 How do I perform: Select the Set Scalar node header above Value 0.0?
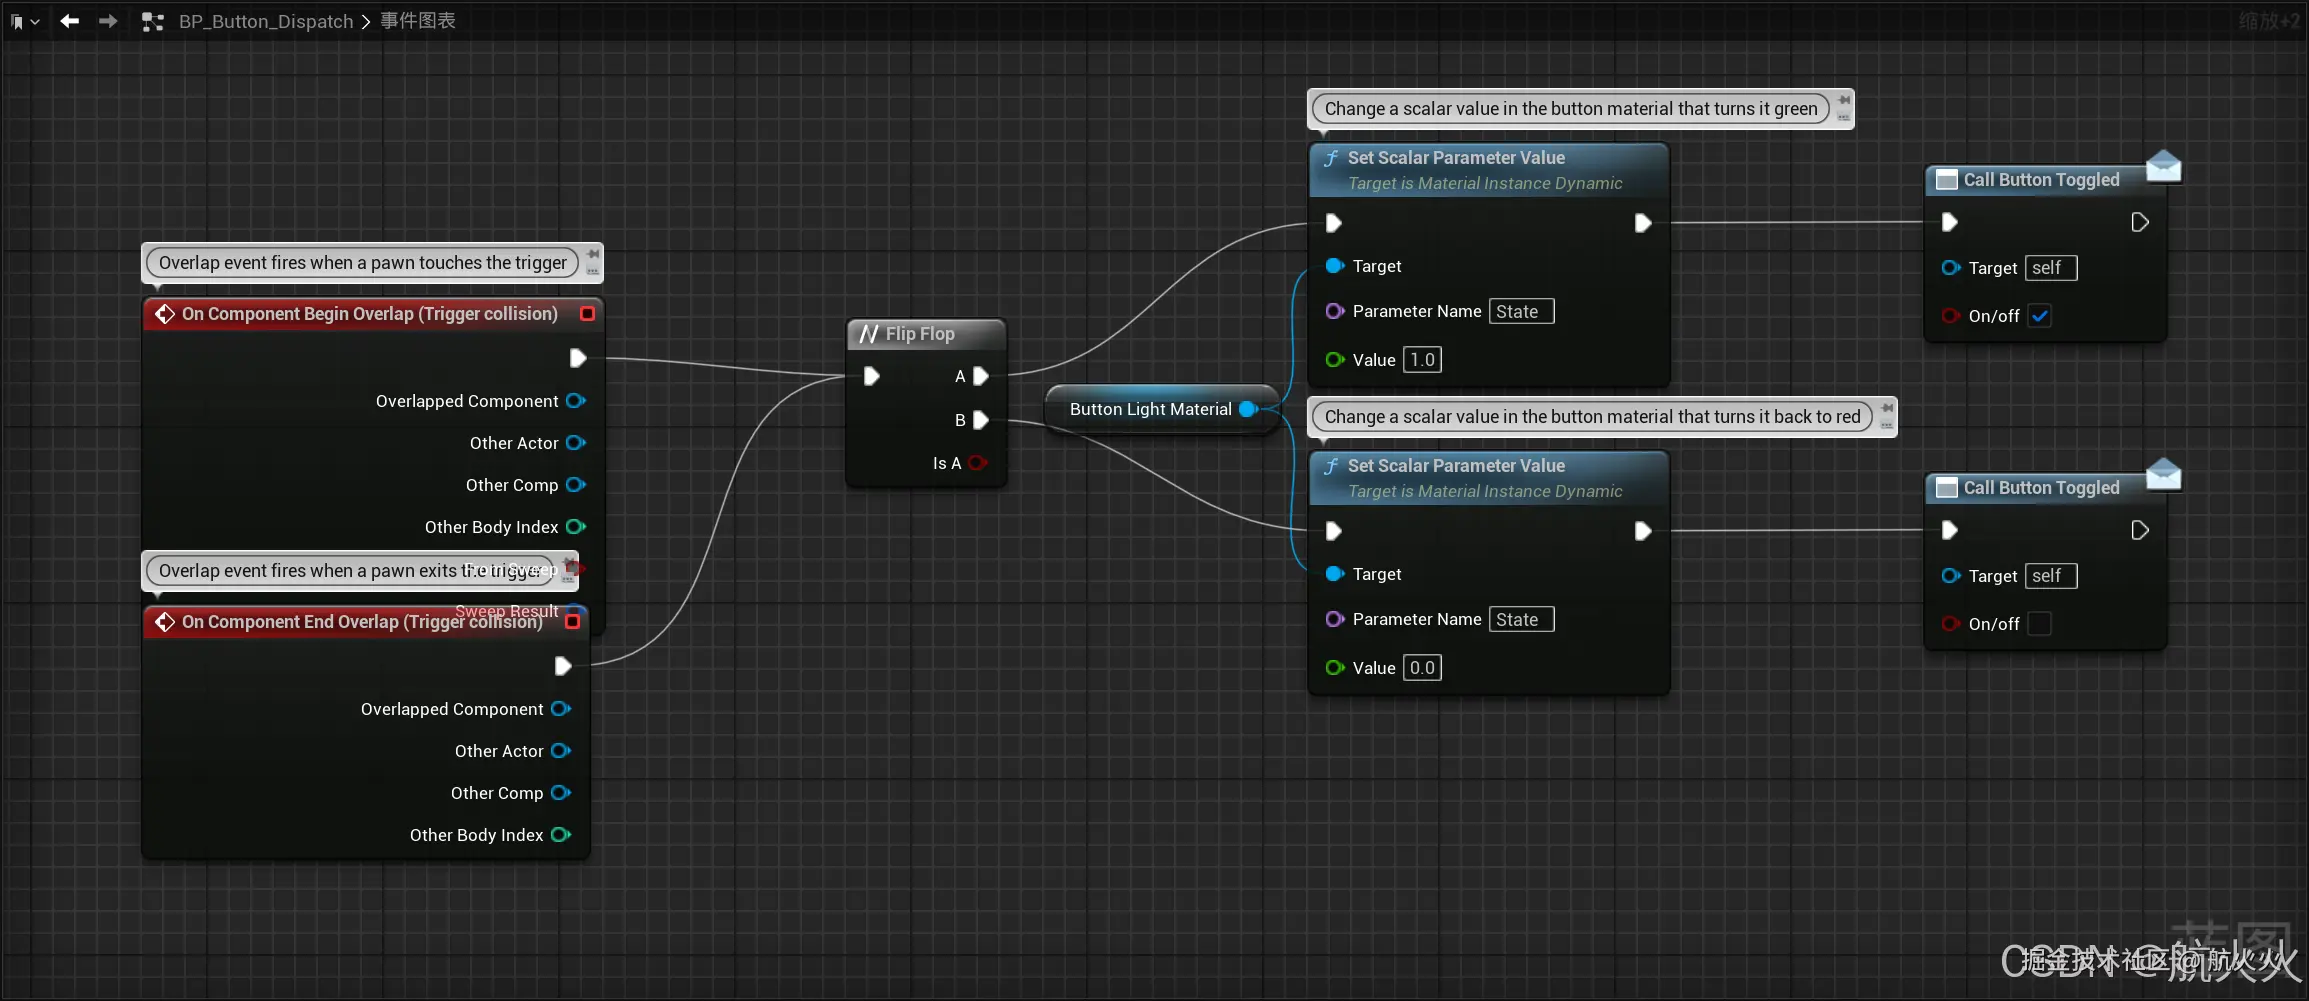[x=1489, y=478]
